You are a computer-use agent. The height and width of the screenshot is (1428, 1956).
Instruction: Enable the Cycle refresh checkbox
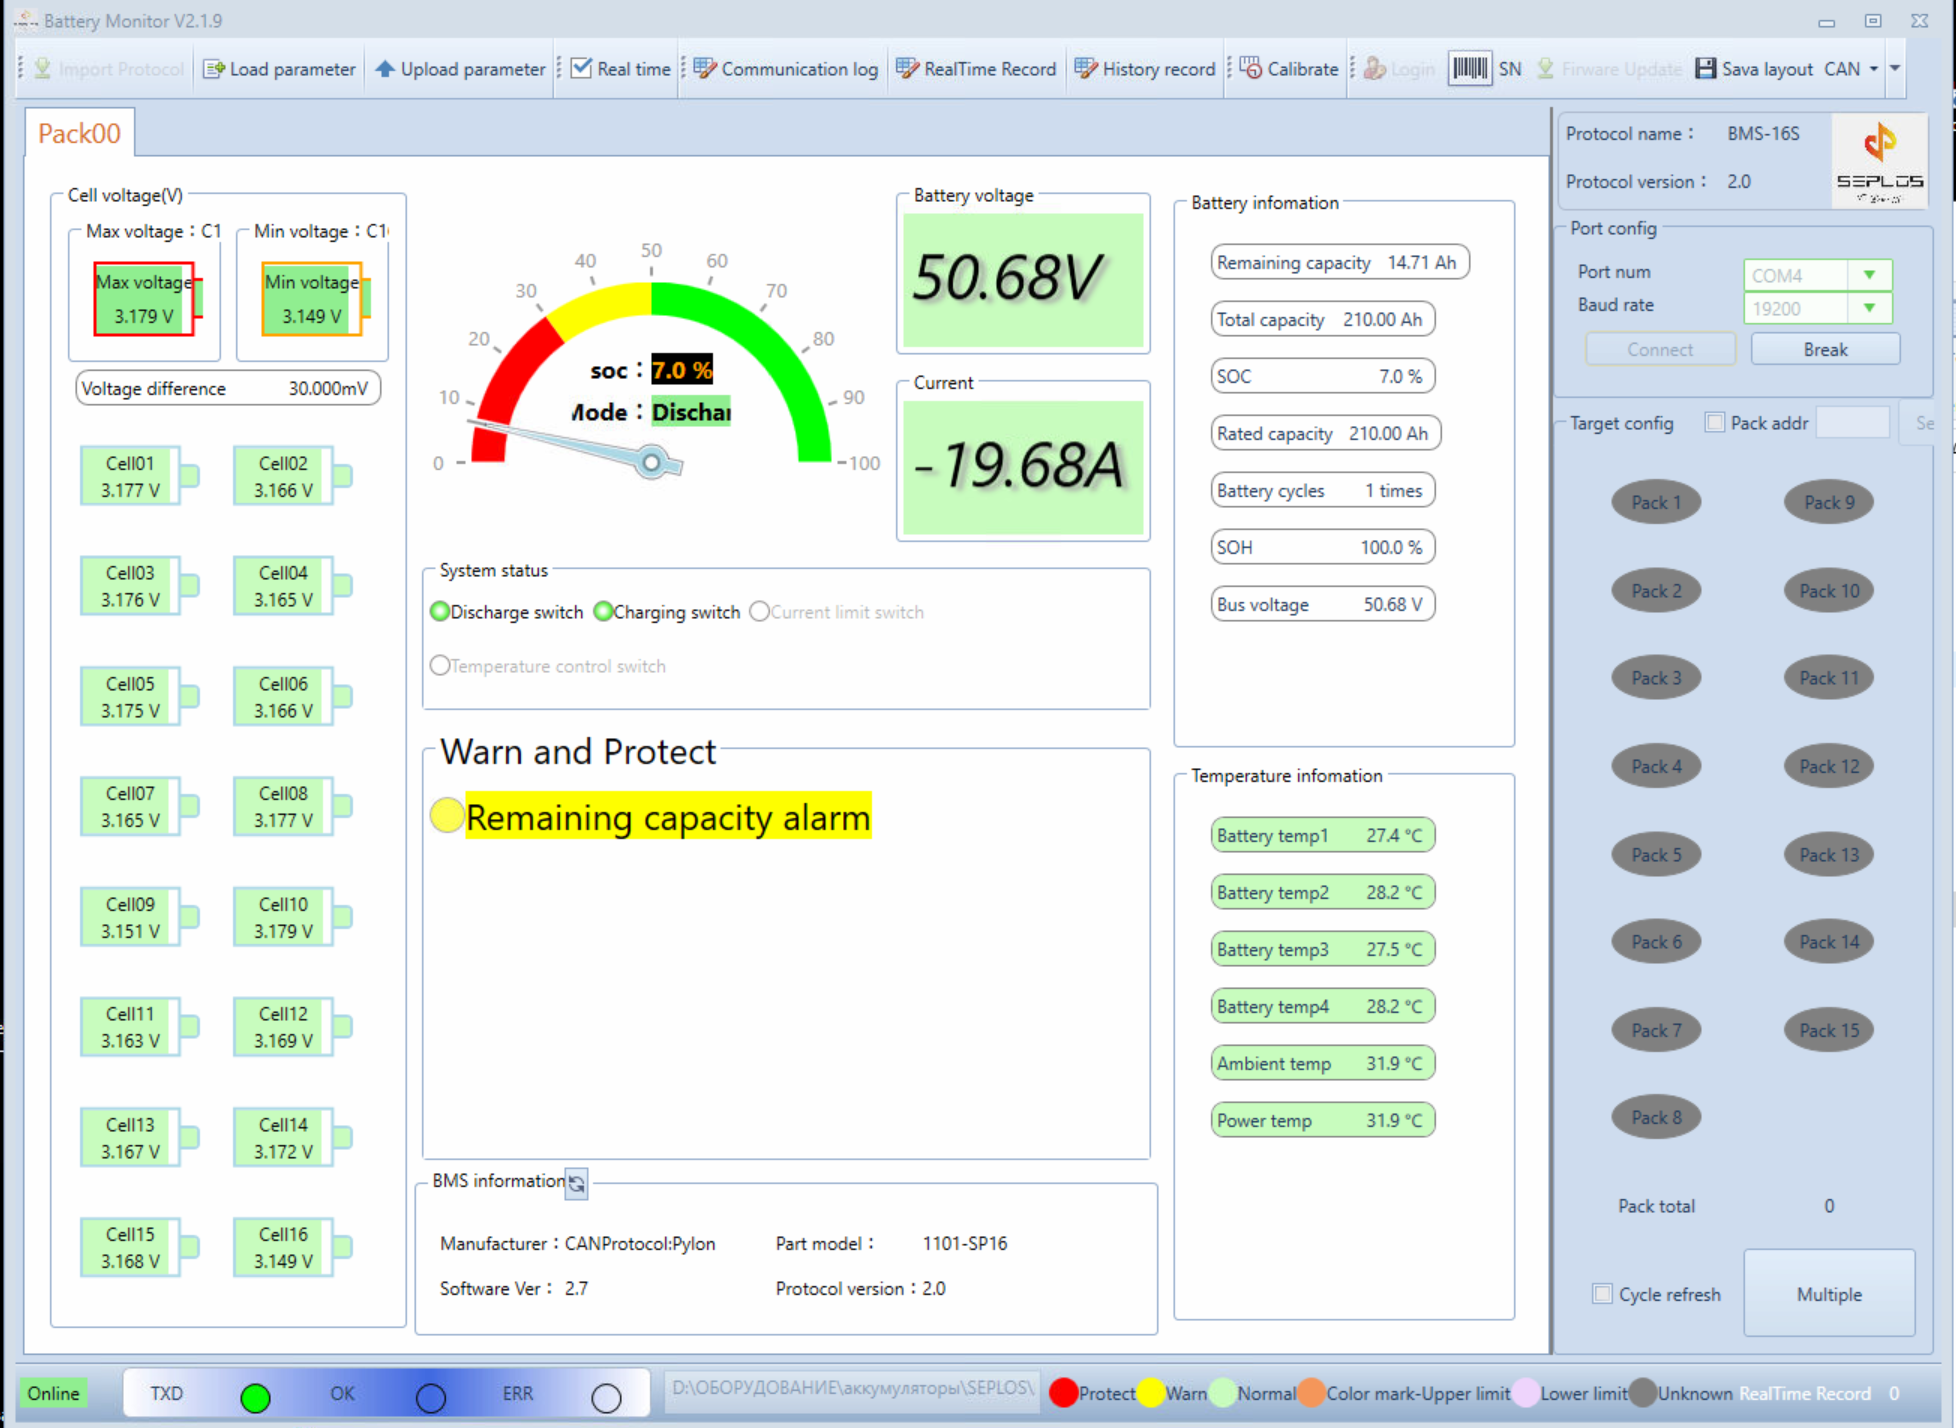click(1602, 1294)
